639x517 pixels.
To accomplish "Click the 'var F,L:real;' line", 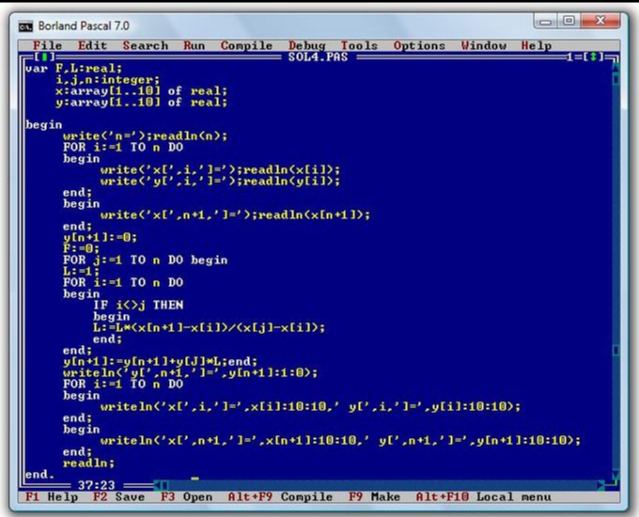I will (74, 68).
